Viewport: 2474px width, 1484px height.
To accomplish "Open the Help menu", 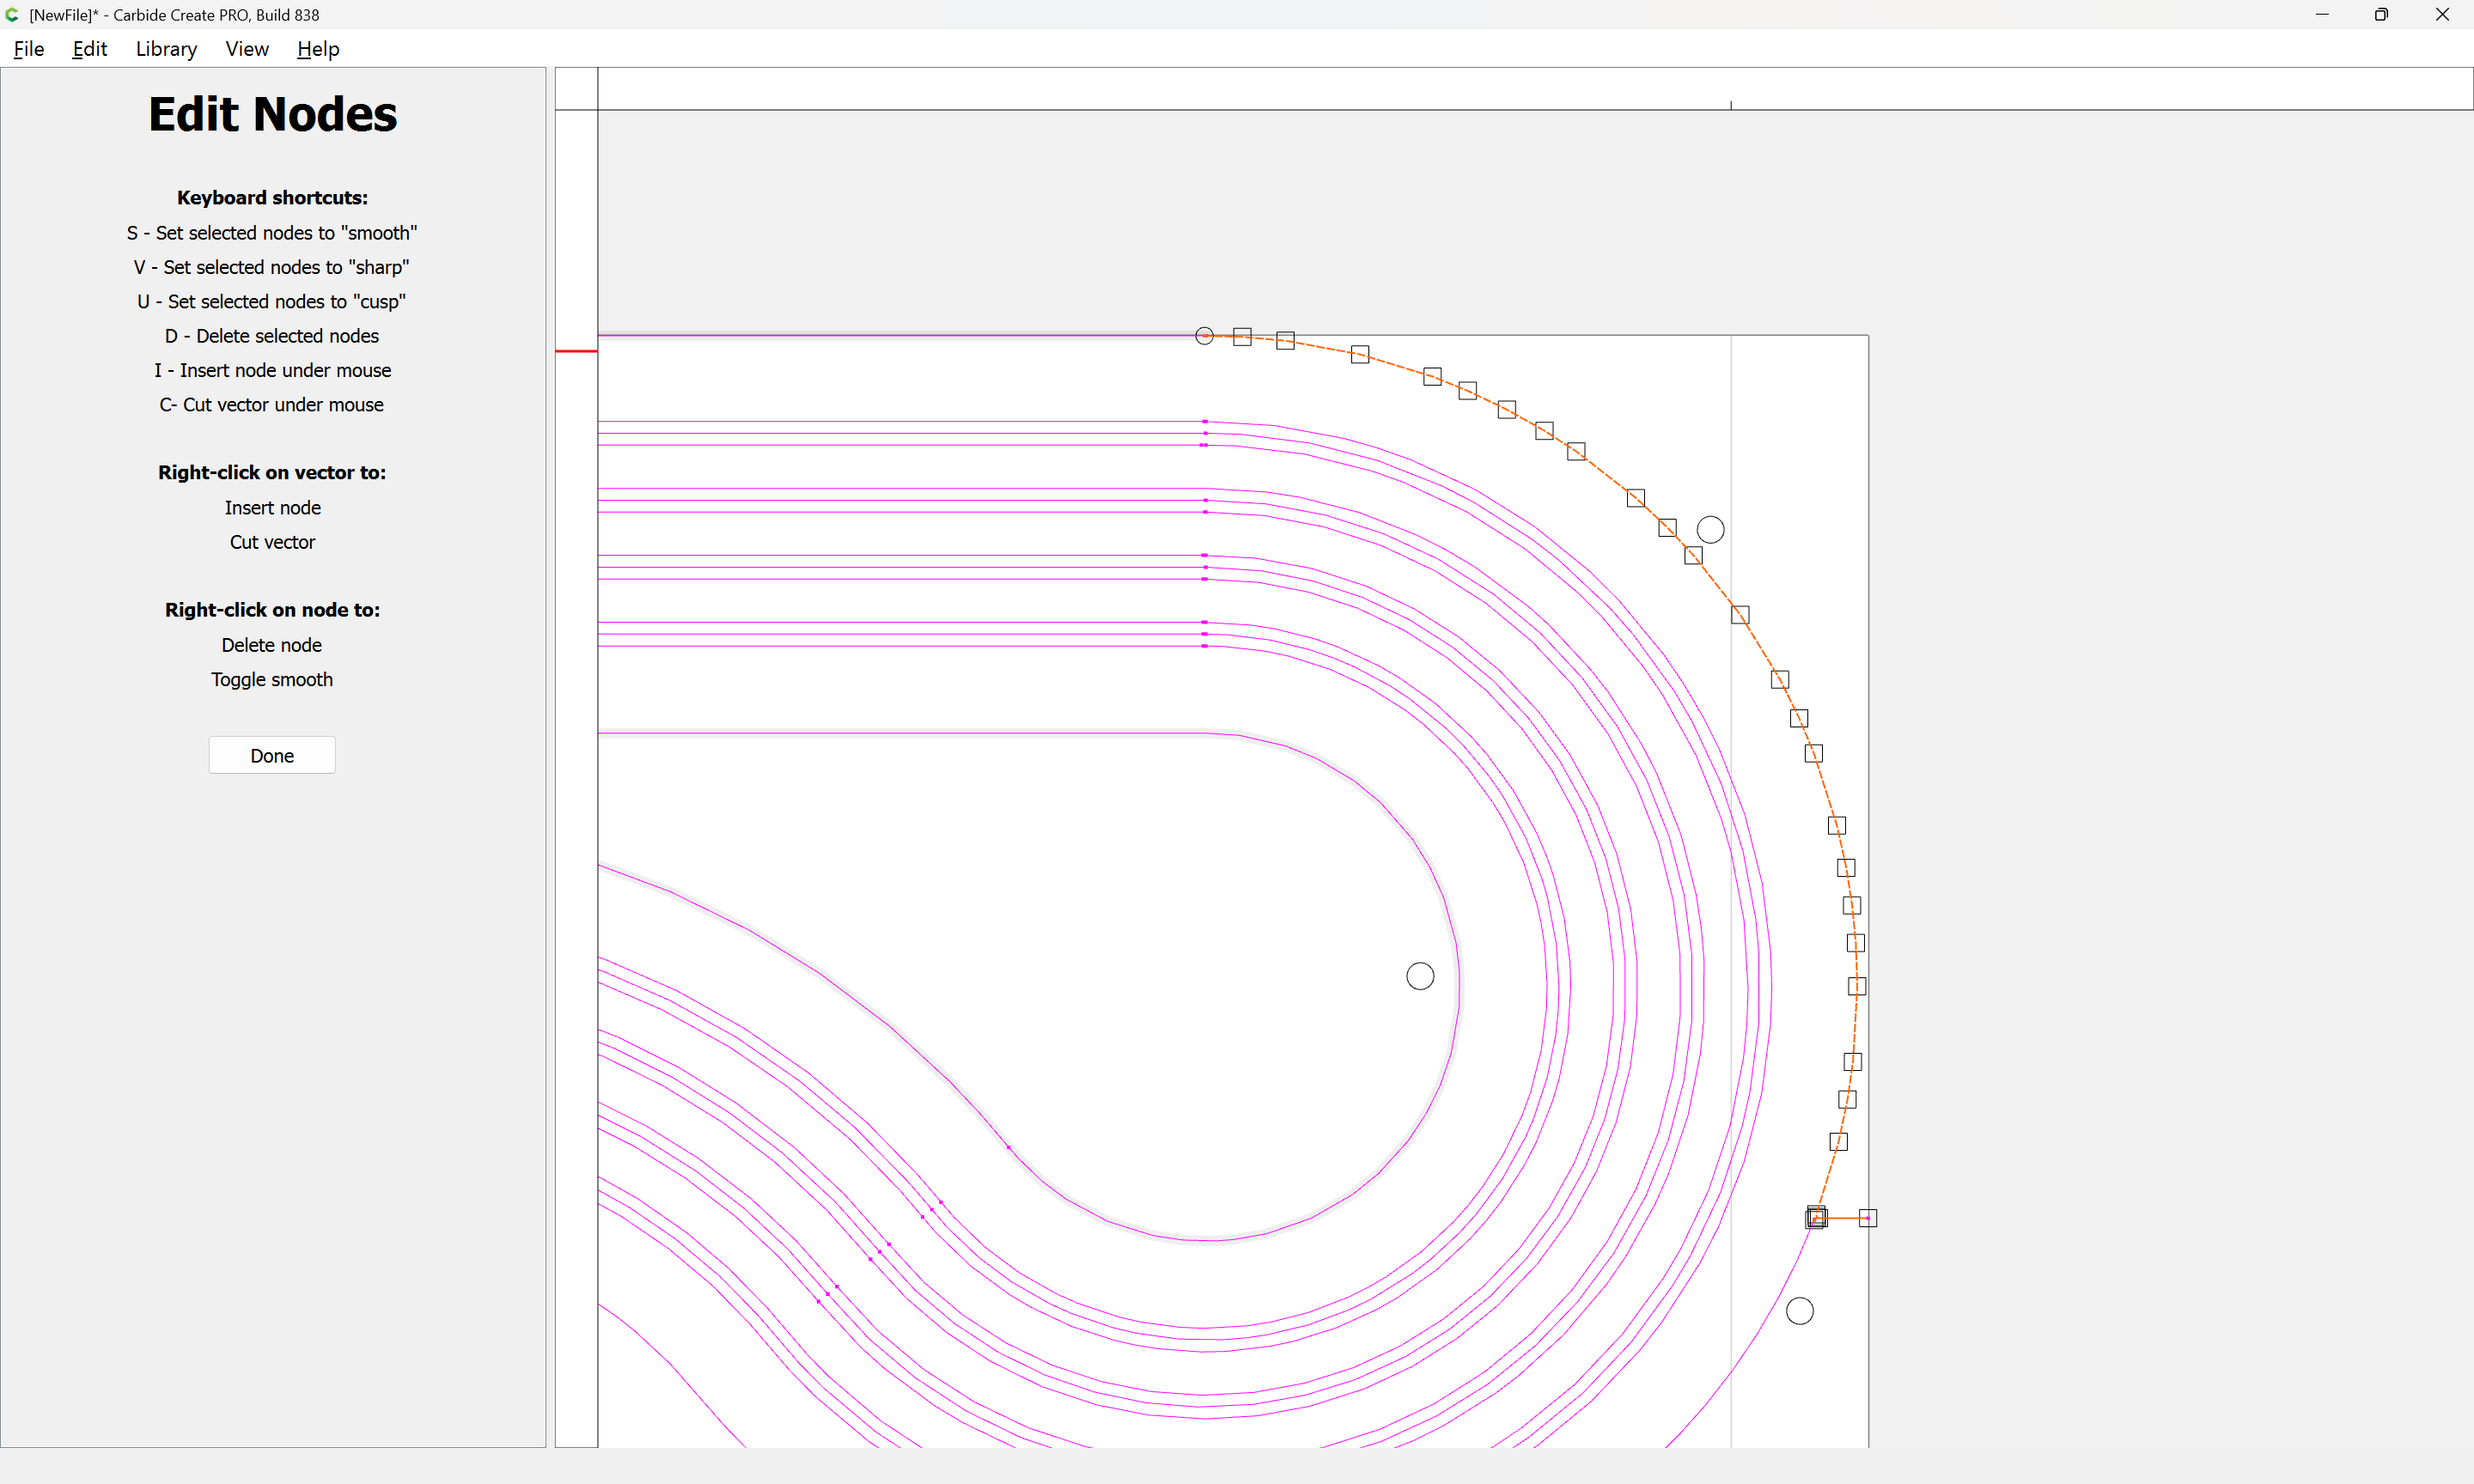I will pyautogui.click(x=318, y=49).
